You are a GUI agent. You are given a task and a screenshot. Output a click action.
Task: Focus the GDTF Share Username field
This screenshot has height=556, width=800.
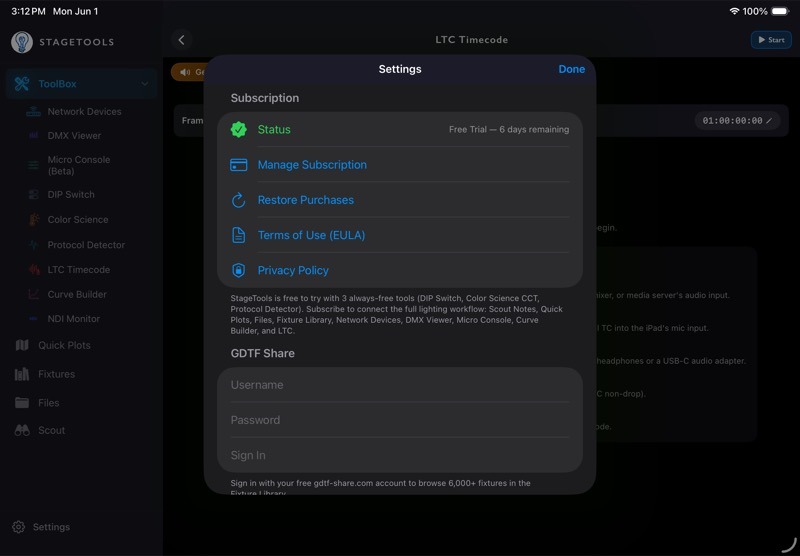click(x=400, y=385)
